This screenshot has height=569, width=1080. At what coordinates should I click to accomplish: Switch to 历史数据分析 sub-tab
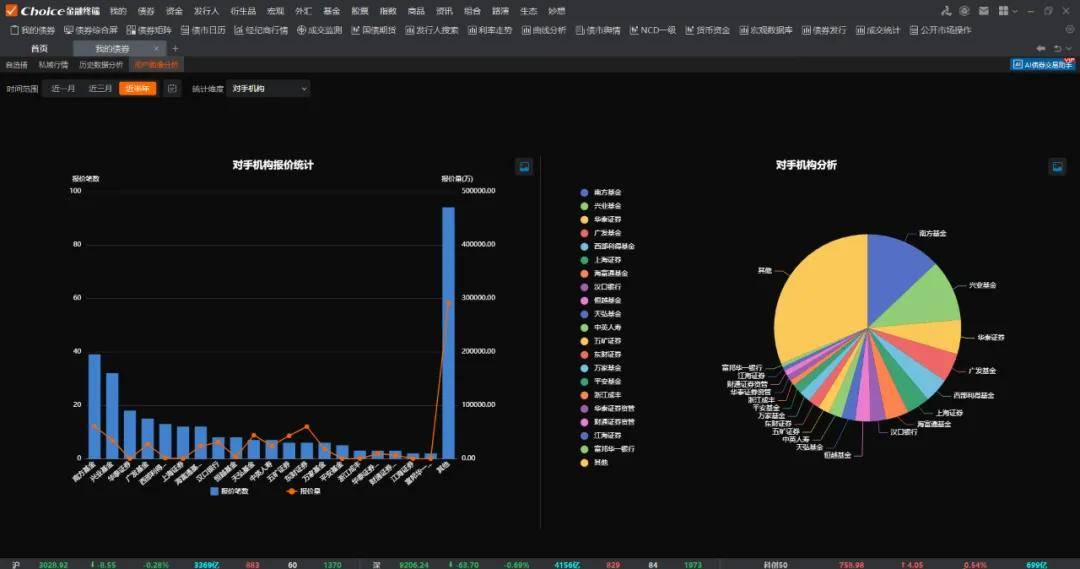[x=101, y=65]
